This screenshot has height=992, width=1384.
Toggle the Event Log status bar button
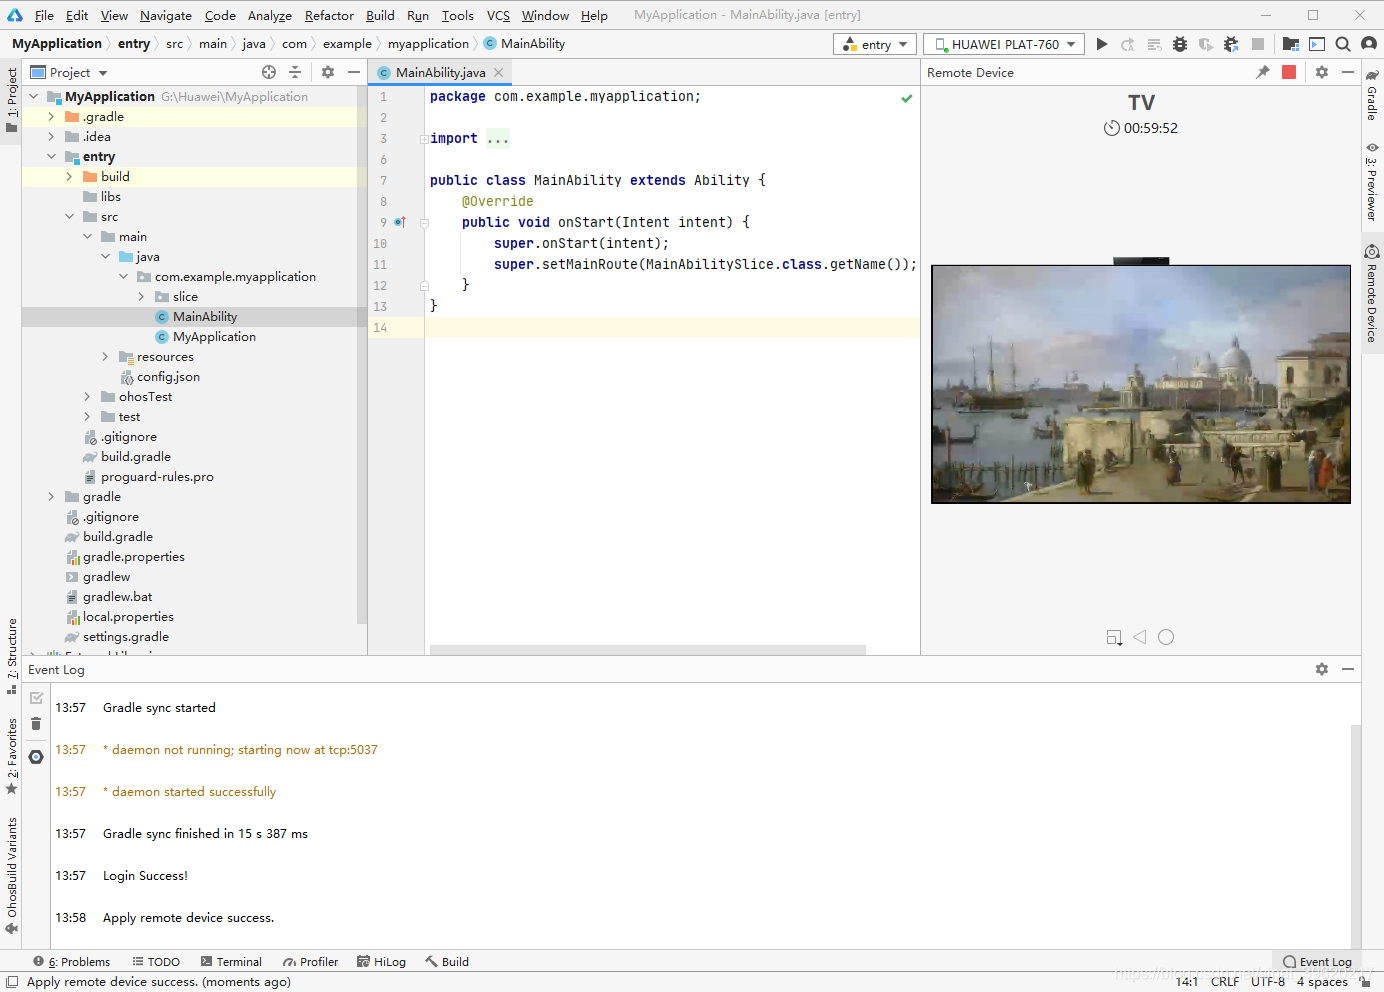(x=1317, y=962)
